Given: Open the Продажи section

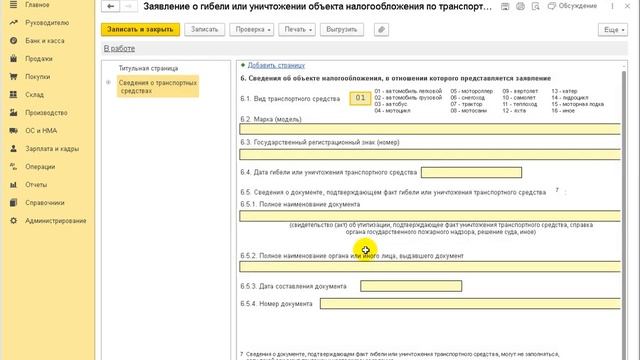Looking at the screenshot, I should 39,59.
